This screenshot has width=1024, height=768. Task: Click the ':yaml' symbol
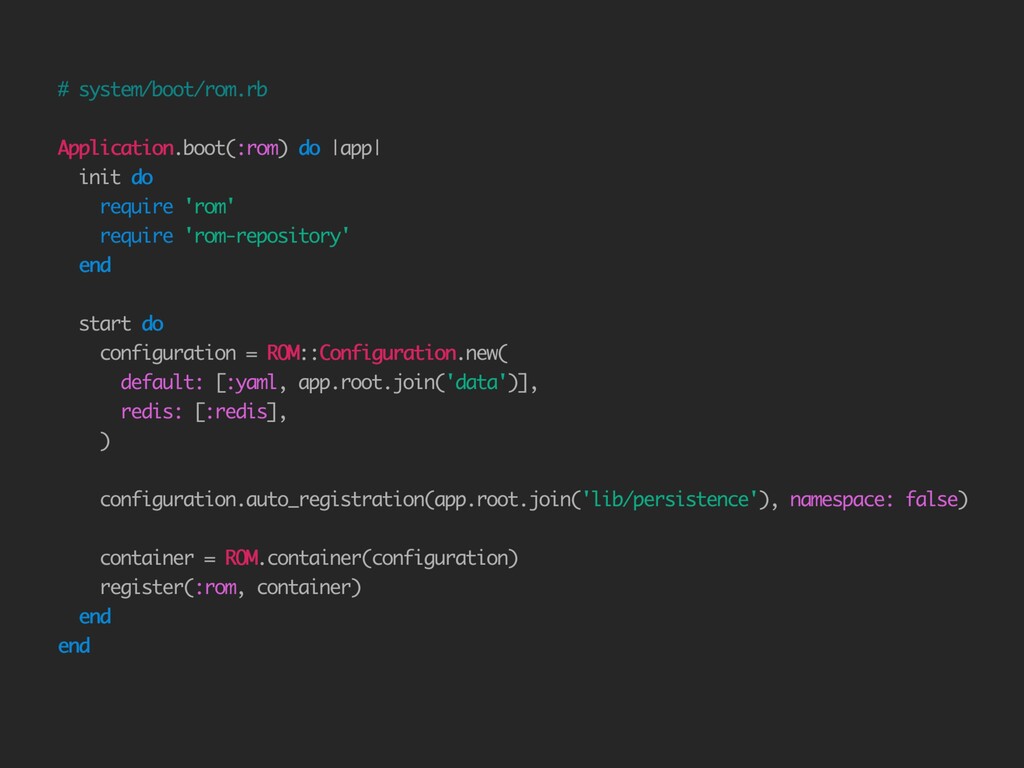[x=251, y=383]
